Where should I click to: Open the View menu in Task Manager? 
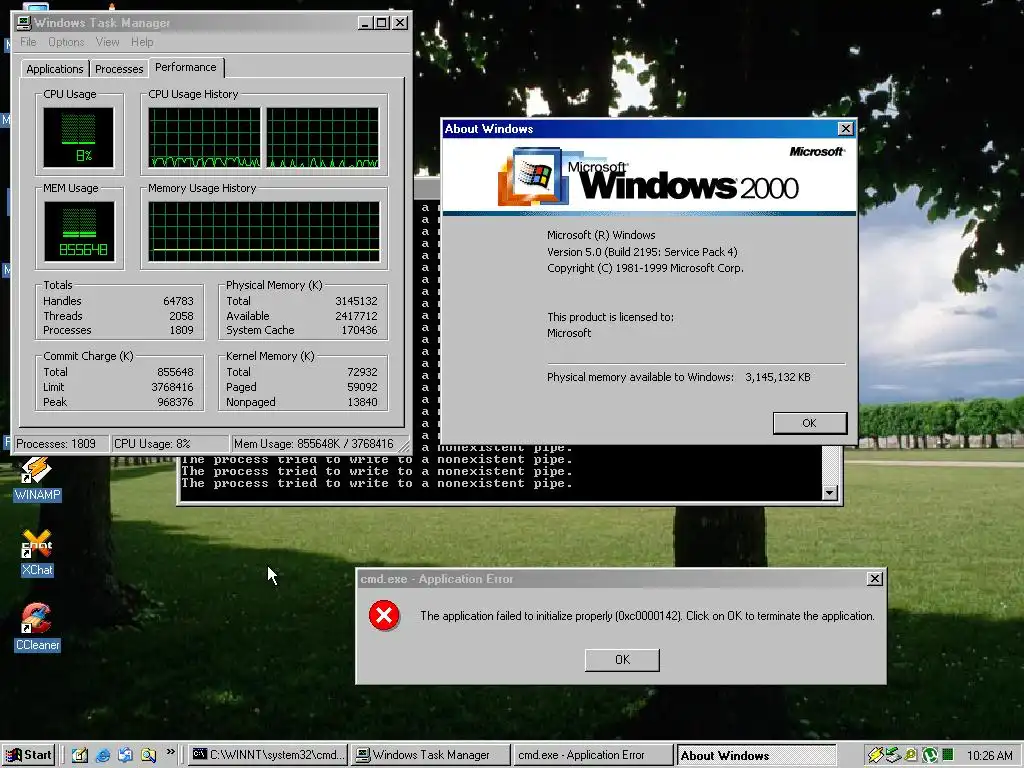click(107, 42)
